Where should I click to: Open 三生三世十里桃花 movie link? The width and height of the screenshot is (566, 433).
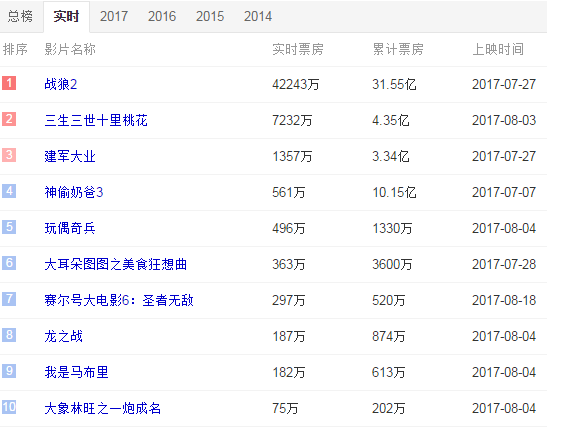[x=96, y=121]
